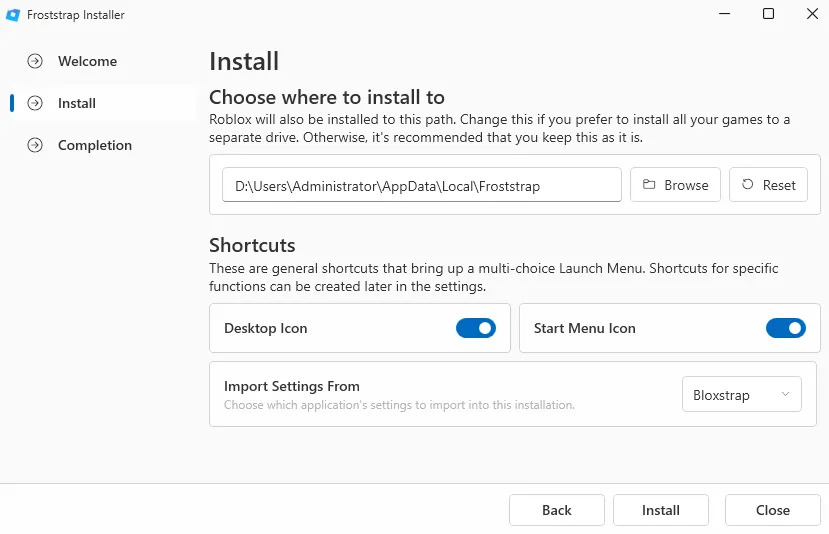Image resolution: width=829 pixels, height=534 pixels.
Task: Click the Back button
Action: pos(556,510)
